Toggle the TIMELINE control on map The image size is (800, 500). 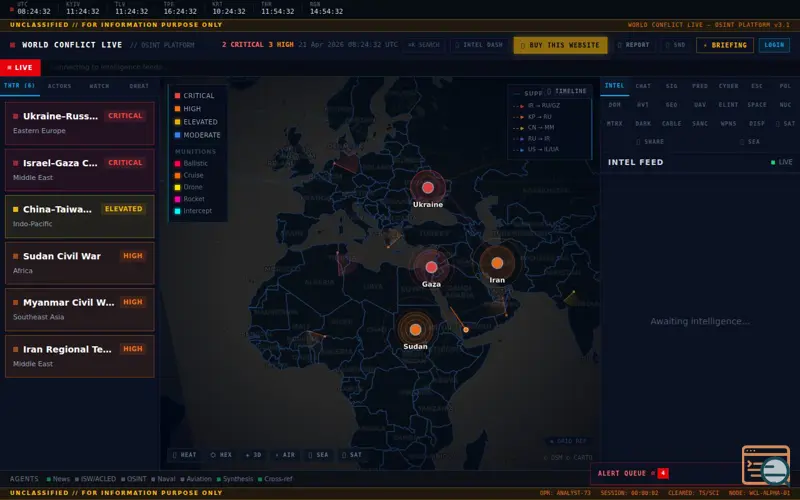click(567, 91)
